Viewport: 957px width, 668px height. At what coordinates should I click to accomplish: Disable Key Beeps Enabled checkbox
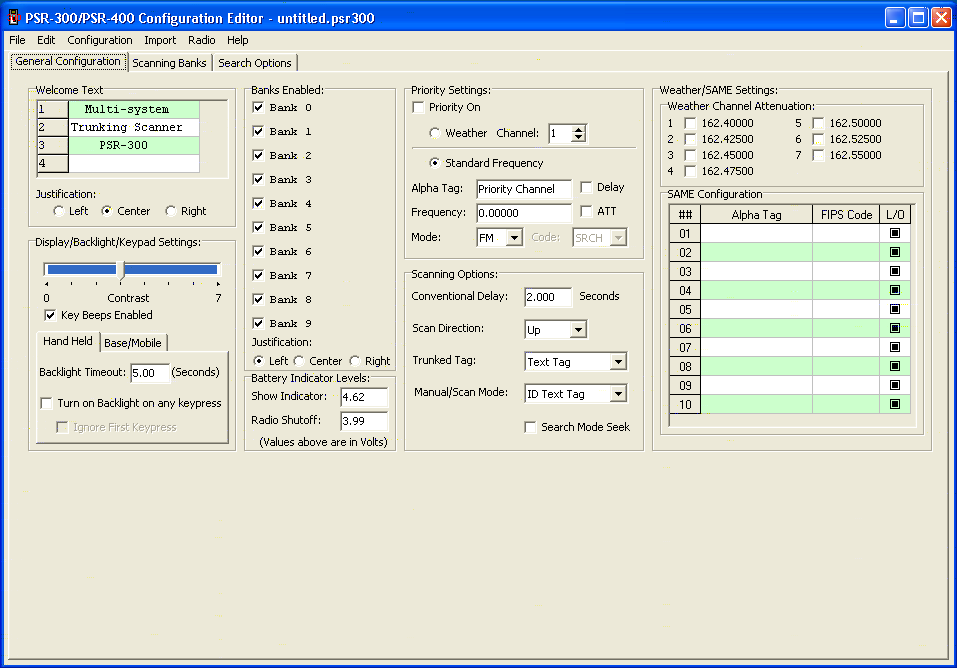point(51,315)
